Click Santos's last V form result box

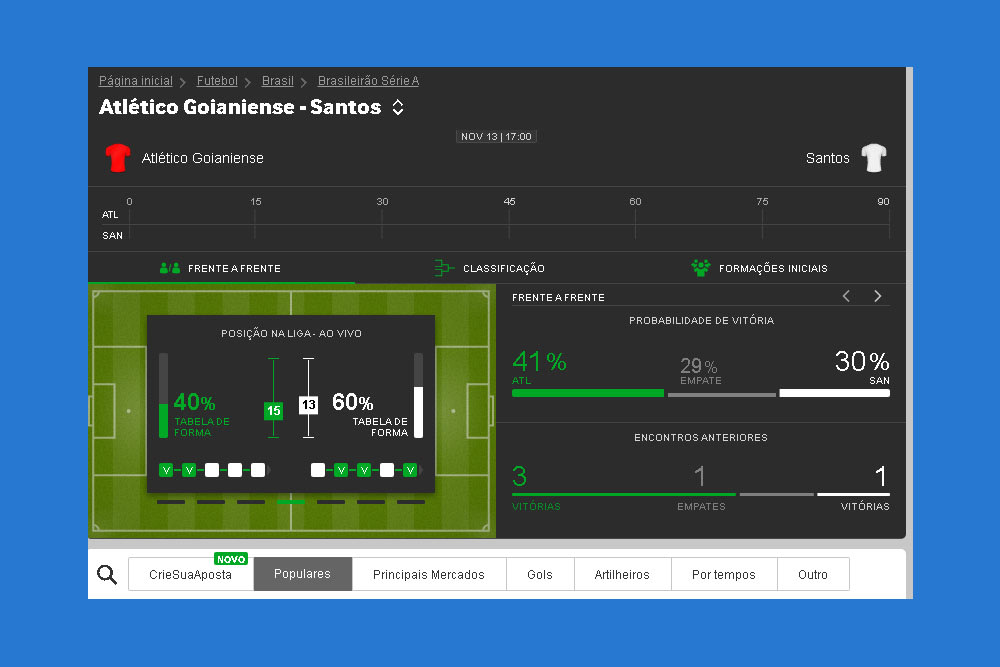click(x=409, y=470)
